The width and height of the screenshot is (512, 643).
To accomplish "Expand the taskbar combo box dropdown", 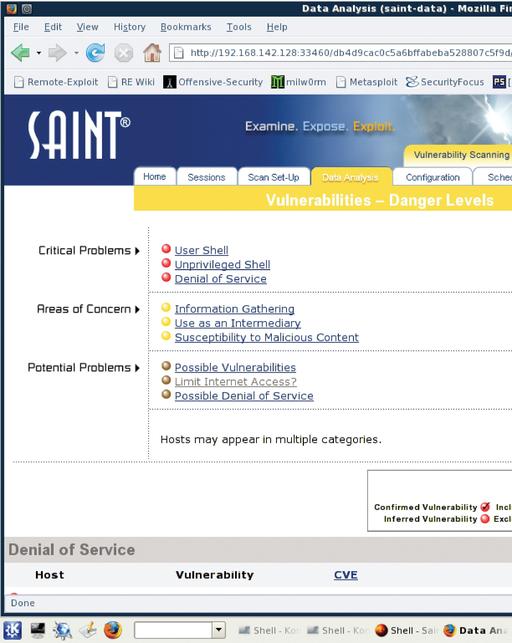I will point(219,630).
